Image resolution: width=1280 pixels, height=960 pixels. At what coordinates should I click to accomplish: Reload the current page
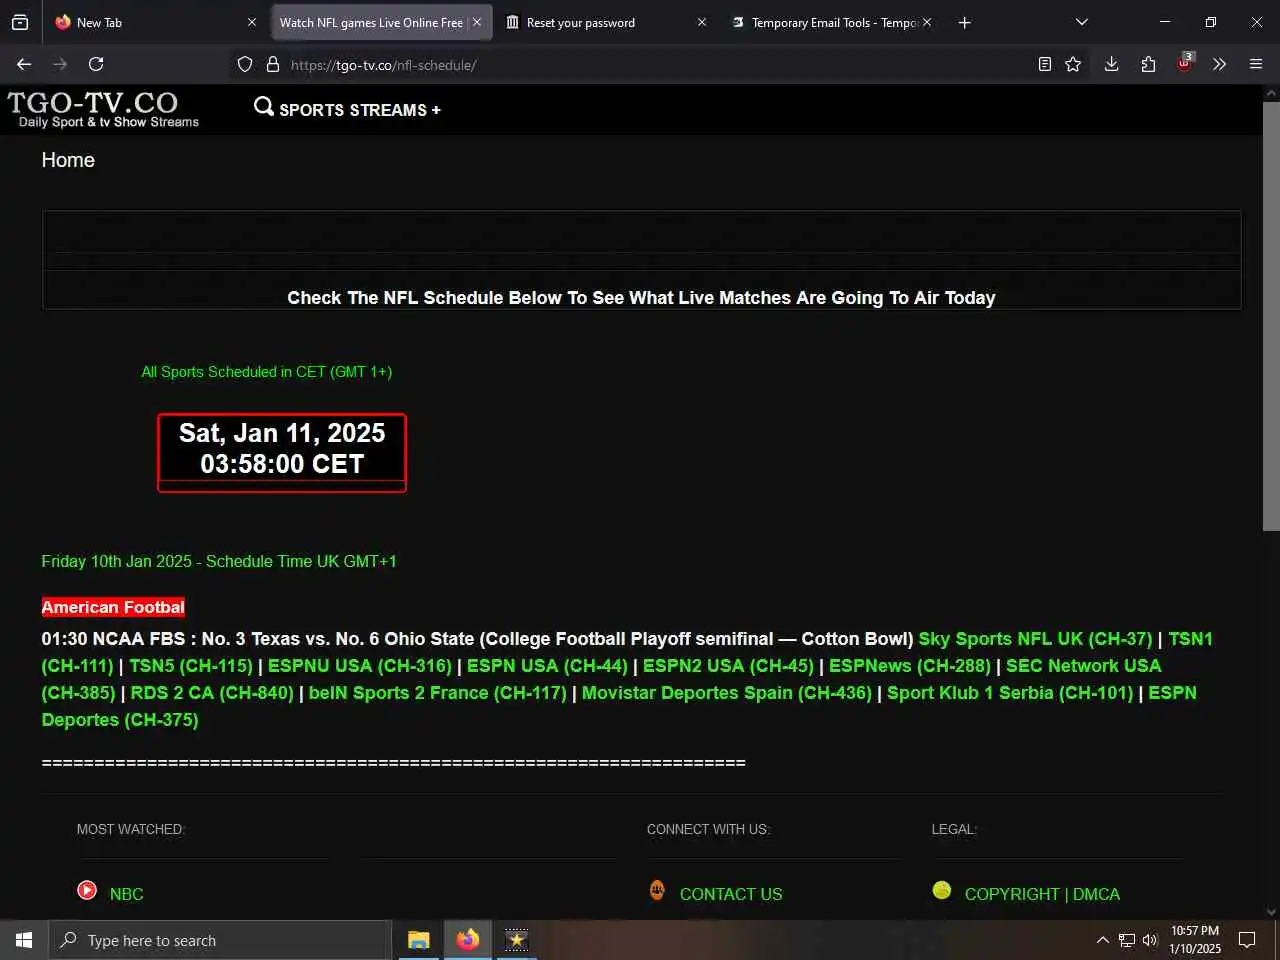pos(96,64)
